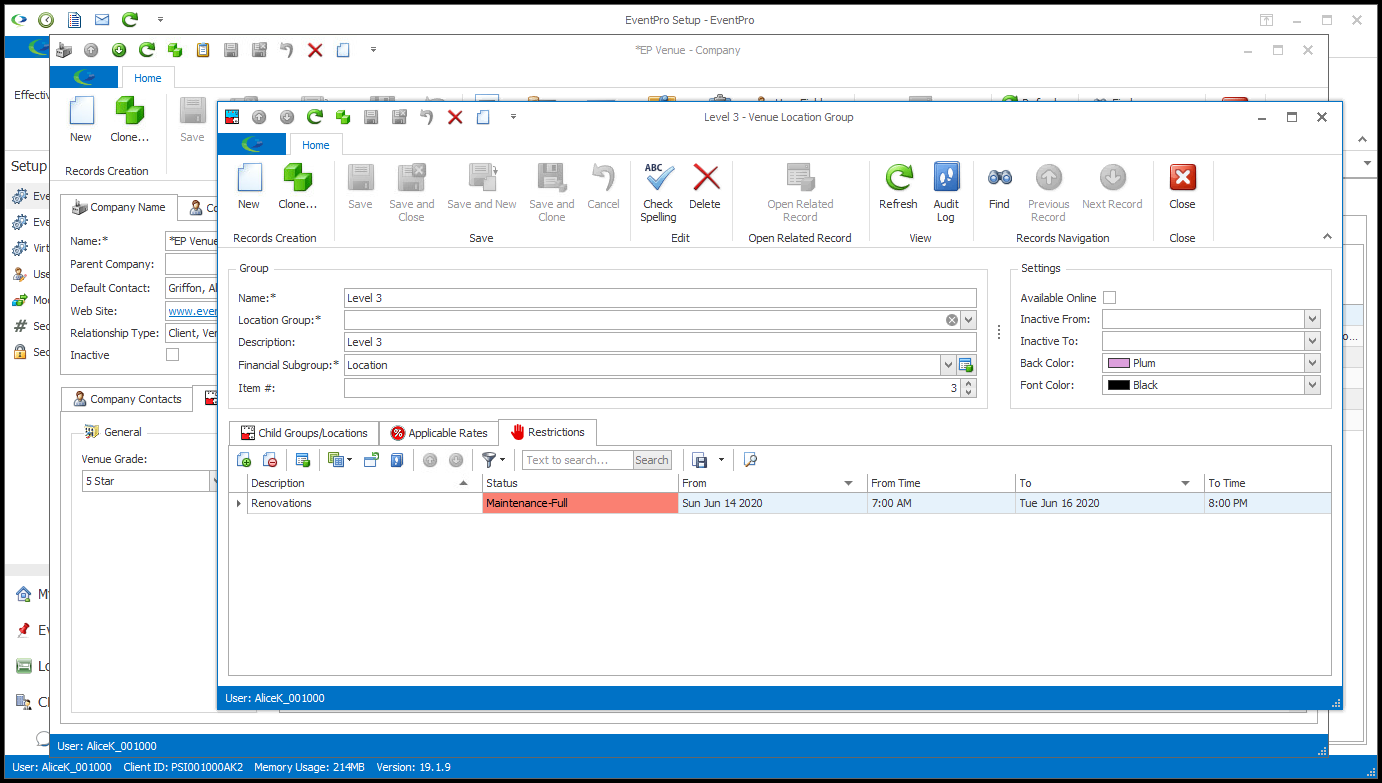The image size is (1382, 783).
Task: Open the Company Name tab in the Company window
Action: click(x=119, y=207)
